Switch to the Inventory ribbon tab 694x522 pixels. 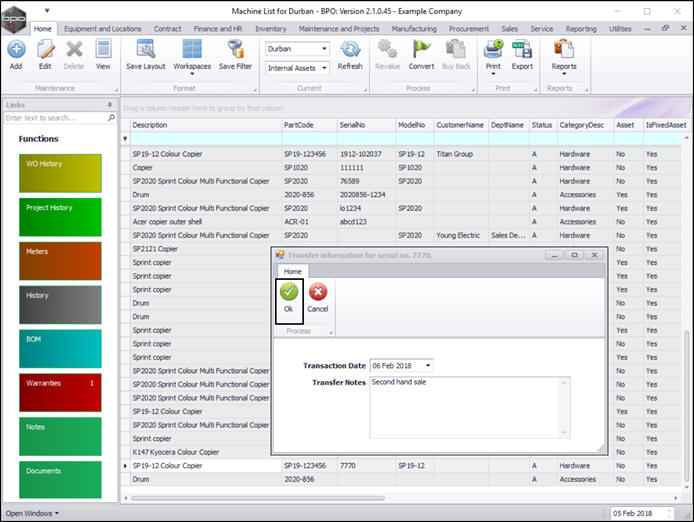[270, 29]
